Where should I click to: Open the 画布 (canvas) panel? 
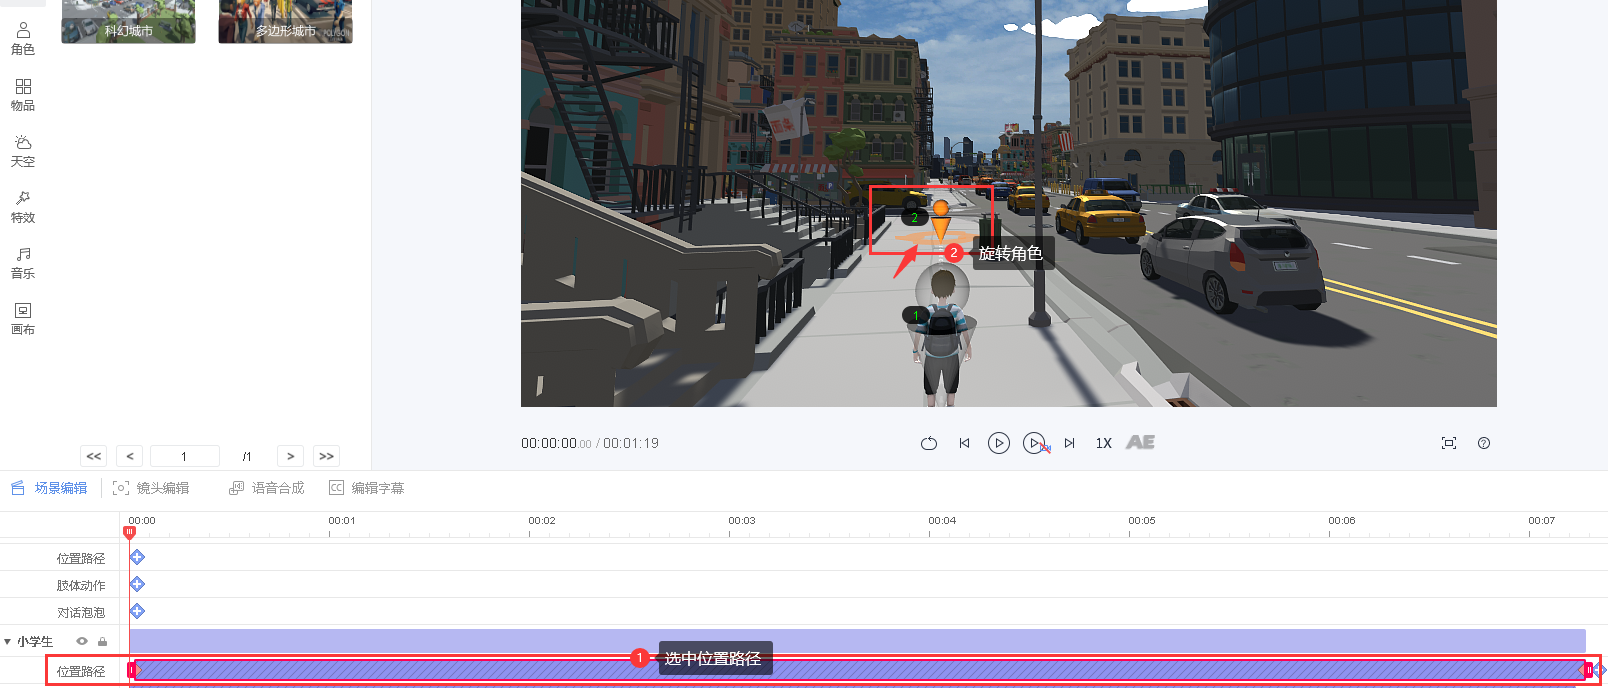tap(23, 318)
